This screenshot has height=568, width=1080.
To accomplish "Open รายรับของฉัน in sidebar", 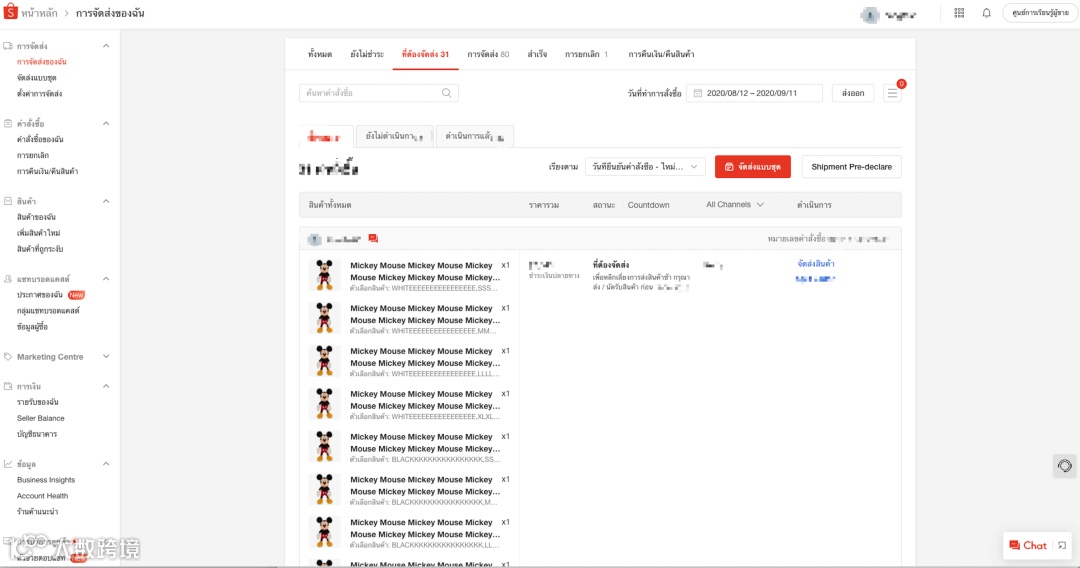I will [x=37, y=402].
